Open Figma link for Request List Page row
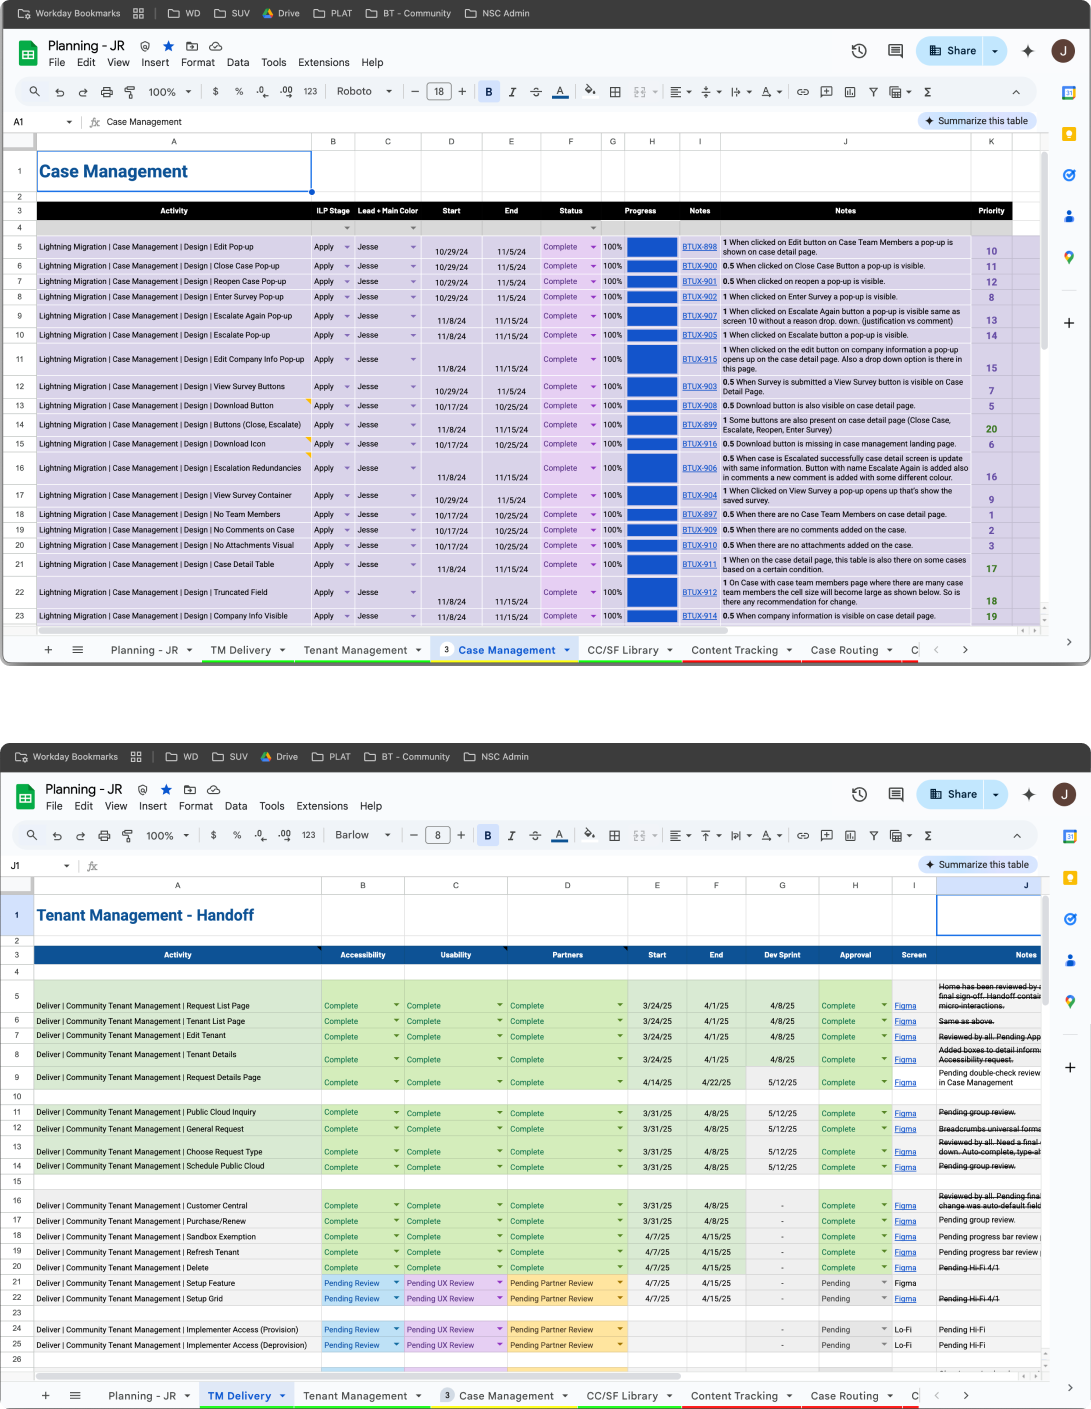The width and height of the screenshot is (1091, 1409). (905, 1006)
